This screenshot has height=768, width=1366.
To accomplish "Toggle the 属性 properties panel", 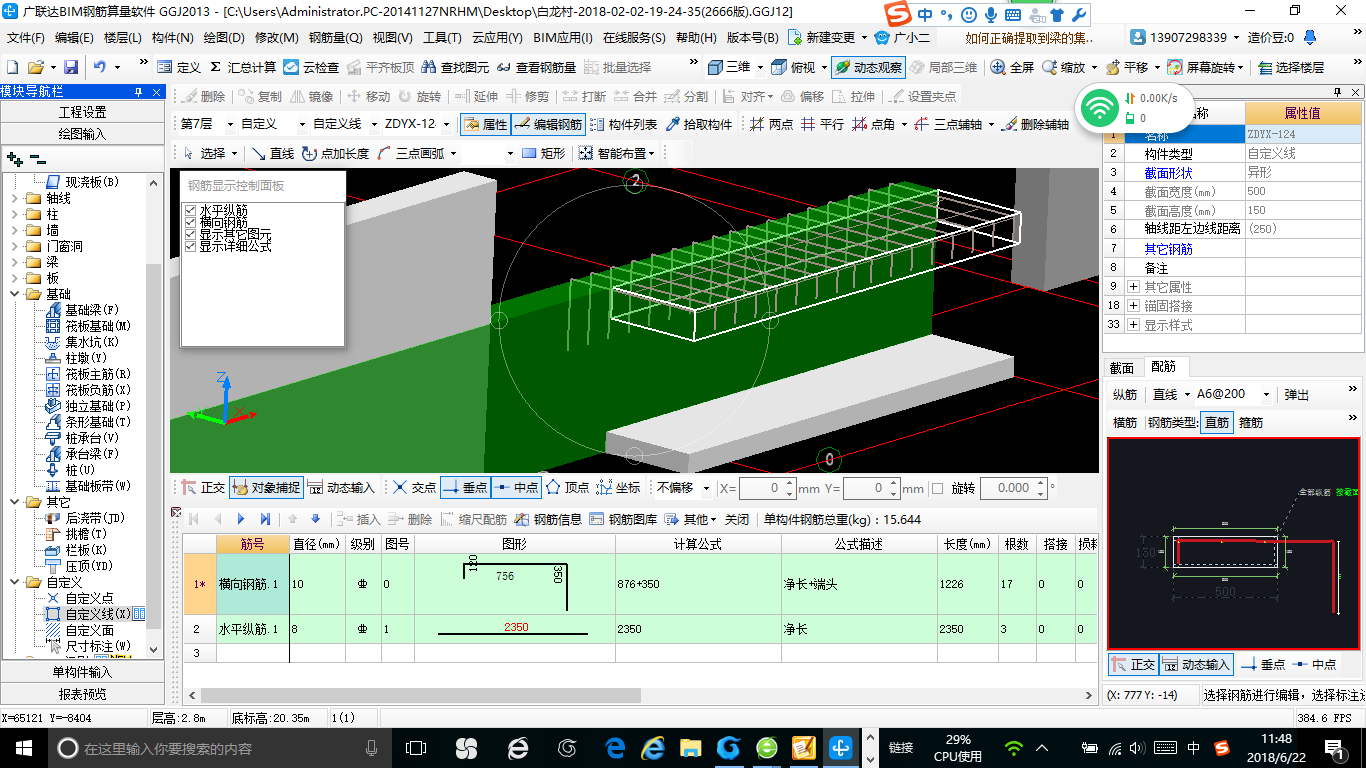I will tap(486, 124).
